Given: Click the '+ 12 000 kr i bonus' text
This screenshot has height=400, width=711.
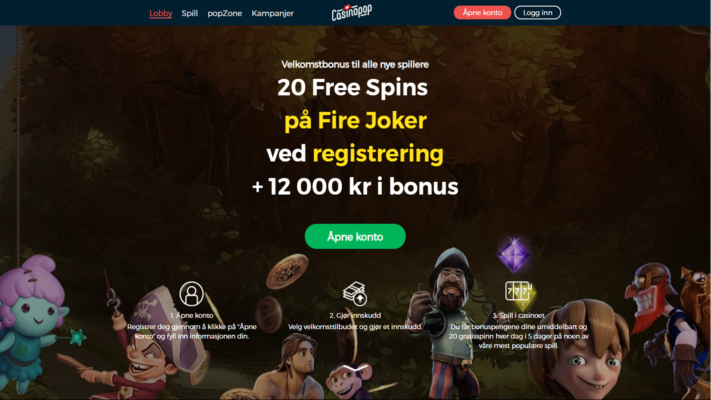Looking at the screenshot, I should [355, 186].
